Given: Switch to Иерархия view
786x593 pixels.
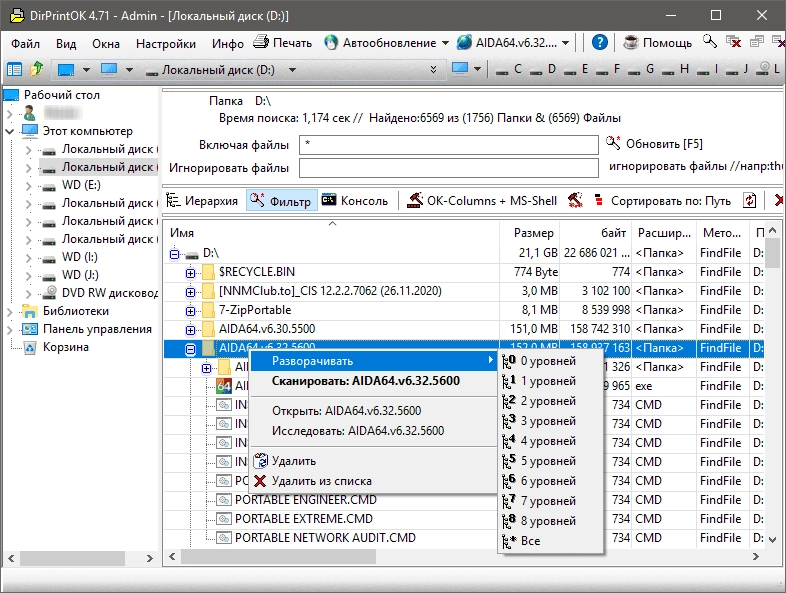Looking at the screenshot, I should [x=202, y=201].
